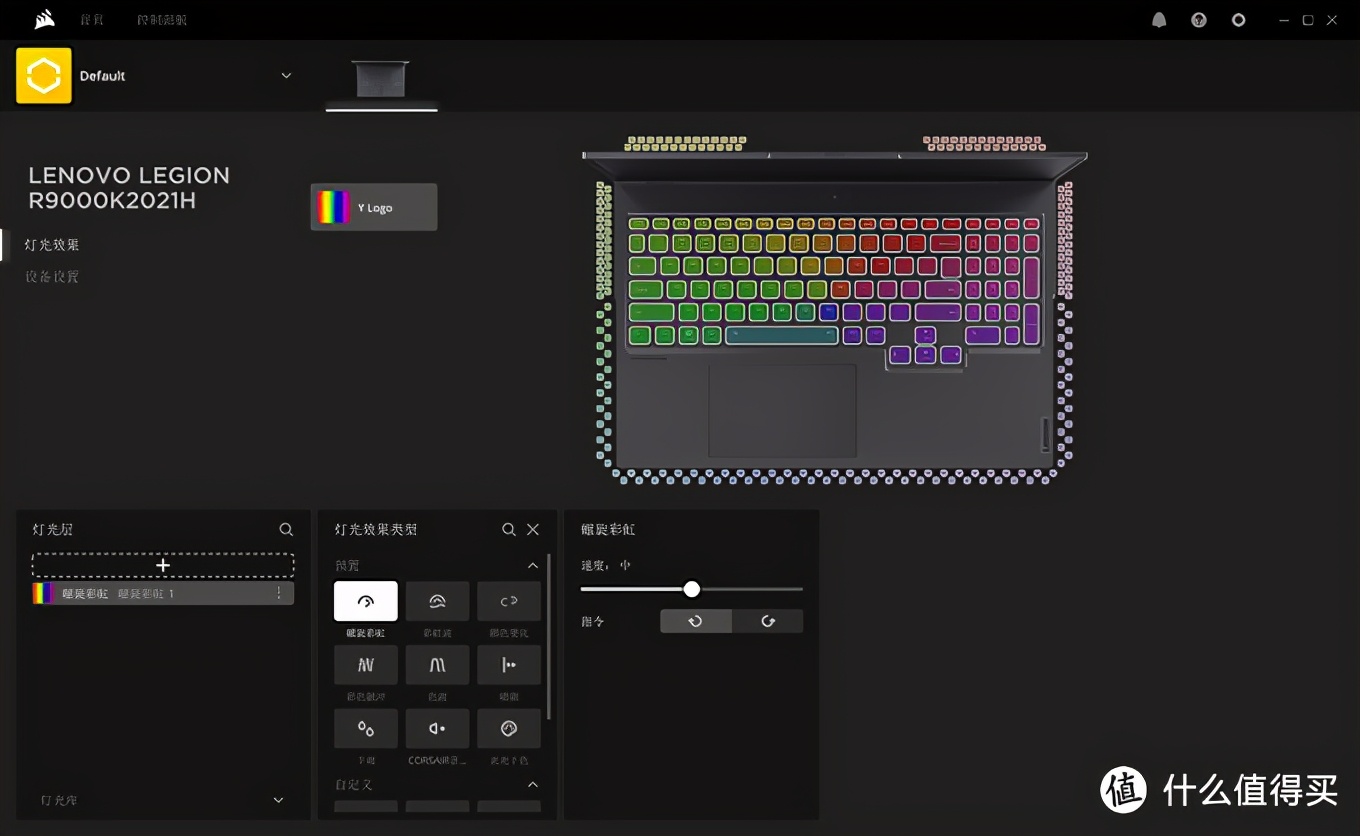Select the CORSAIR preset effect tile
The image size is (1360, 836).
point(437,729)
